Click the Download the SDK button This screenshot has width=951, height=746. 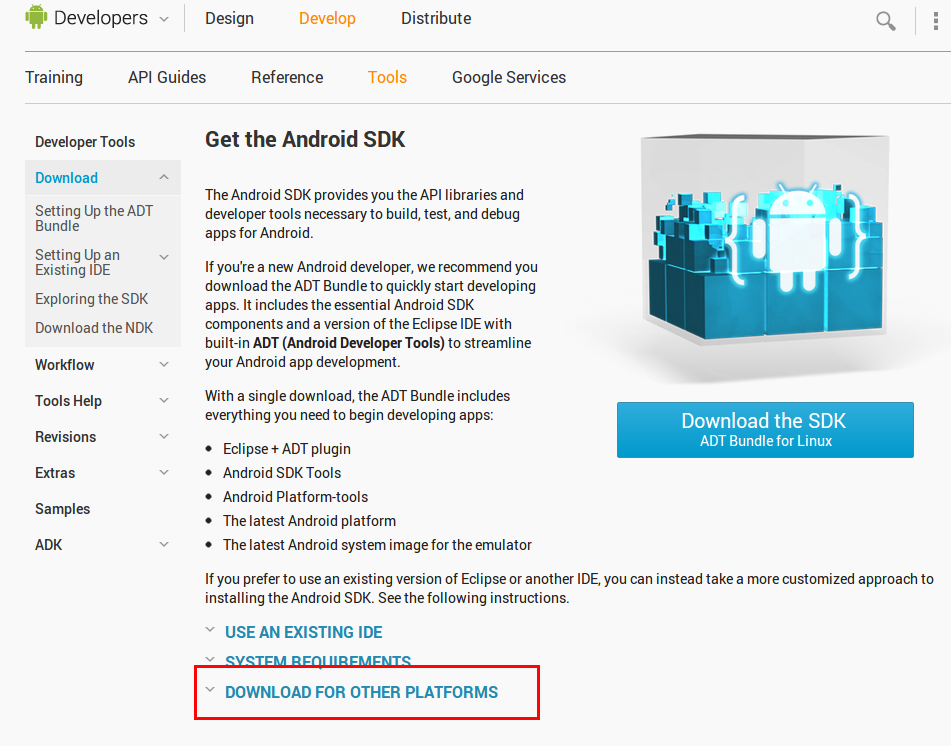pos(765,429)
